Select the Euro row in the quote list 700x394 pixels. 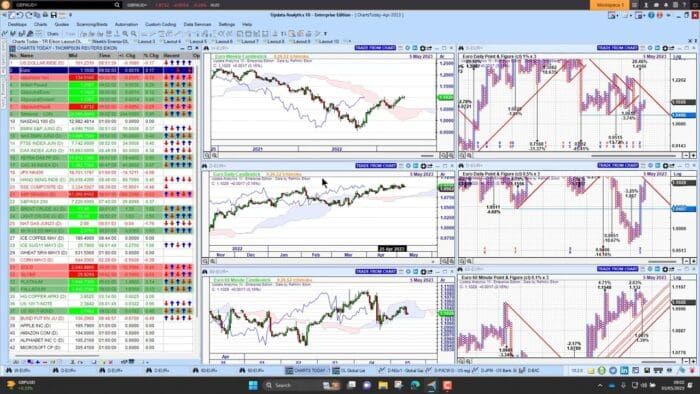pos(102,71)
